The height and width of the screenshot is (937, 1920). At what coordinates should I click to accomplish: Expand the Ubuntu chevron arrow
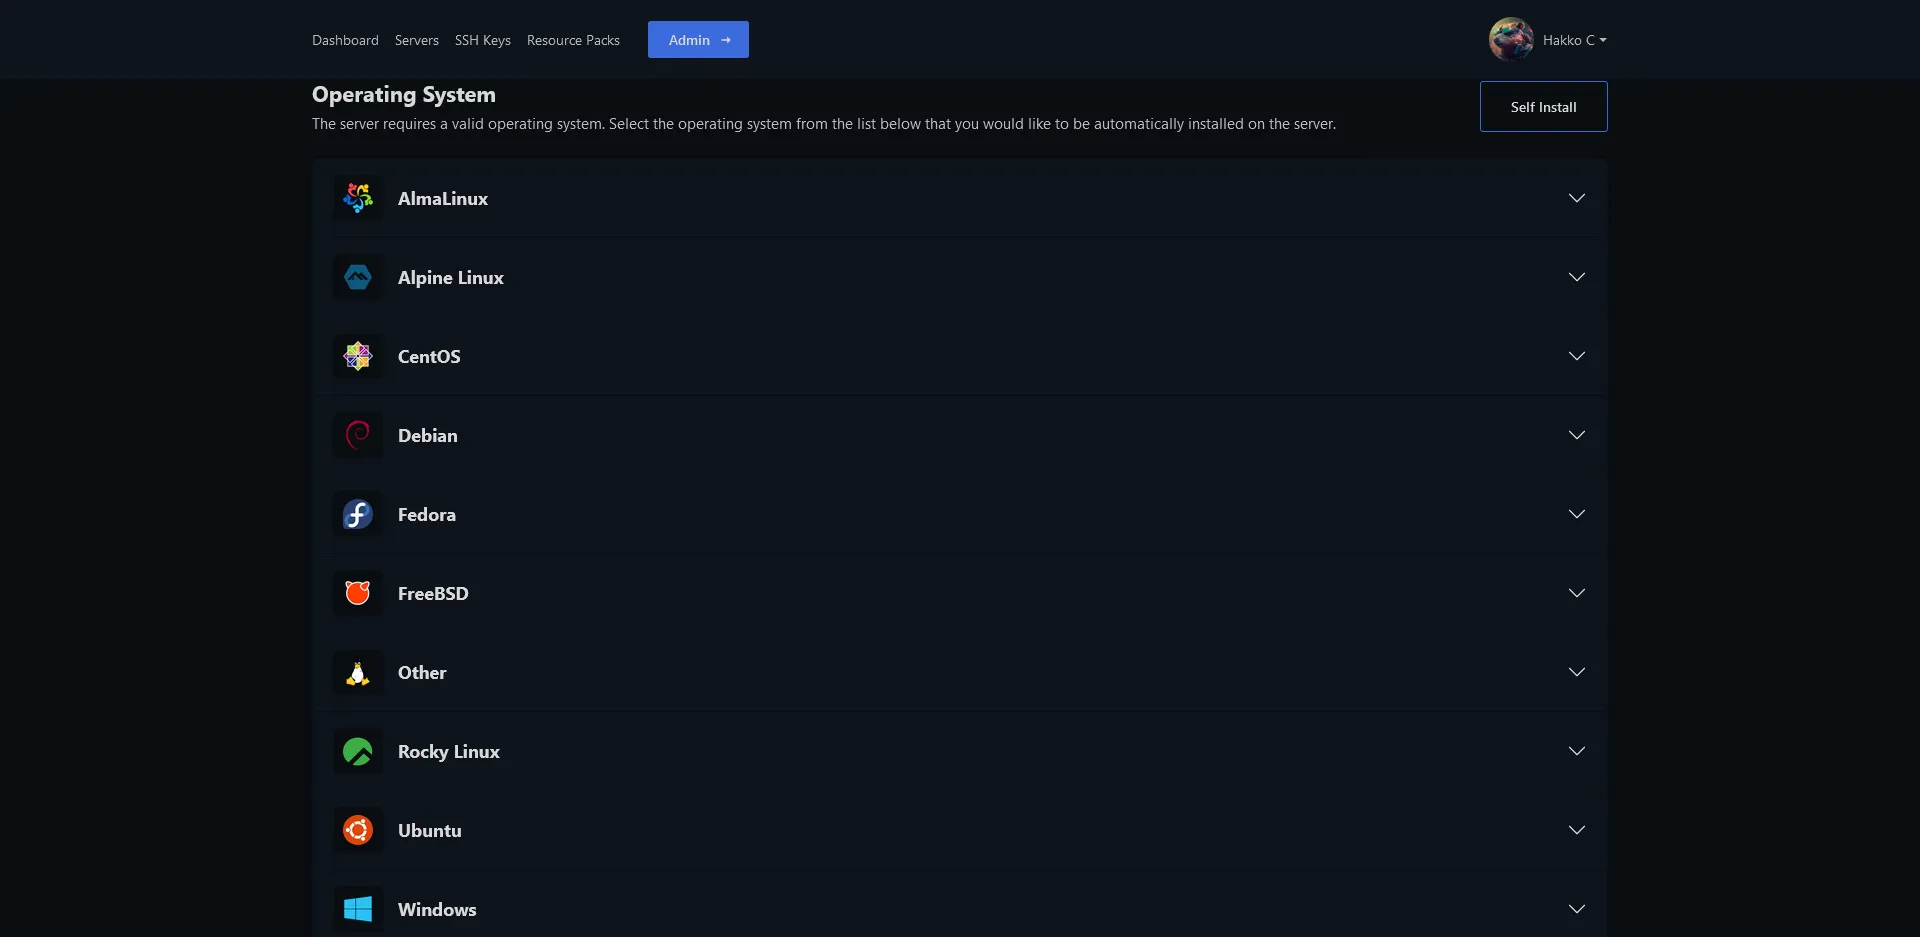coord(1576,830)
